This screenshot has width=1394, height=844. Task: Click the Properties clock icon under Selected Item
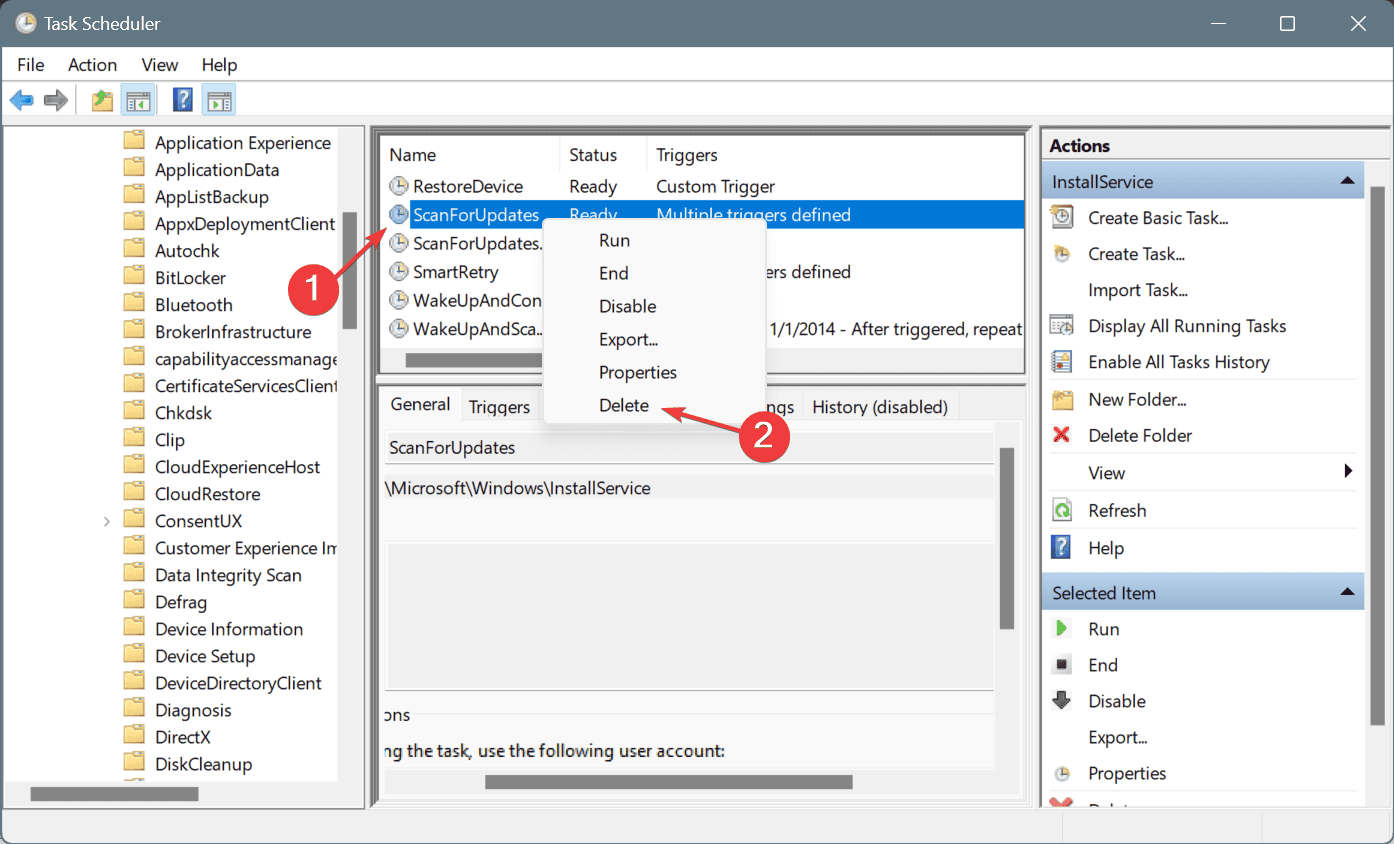point(1062,774)
